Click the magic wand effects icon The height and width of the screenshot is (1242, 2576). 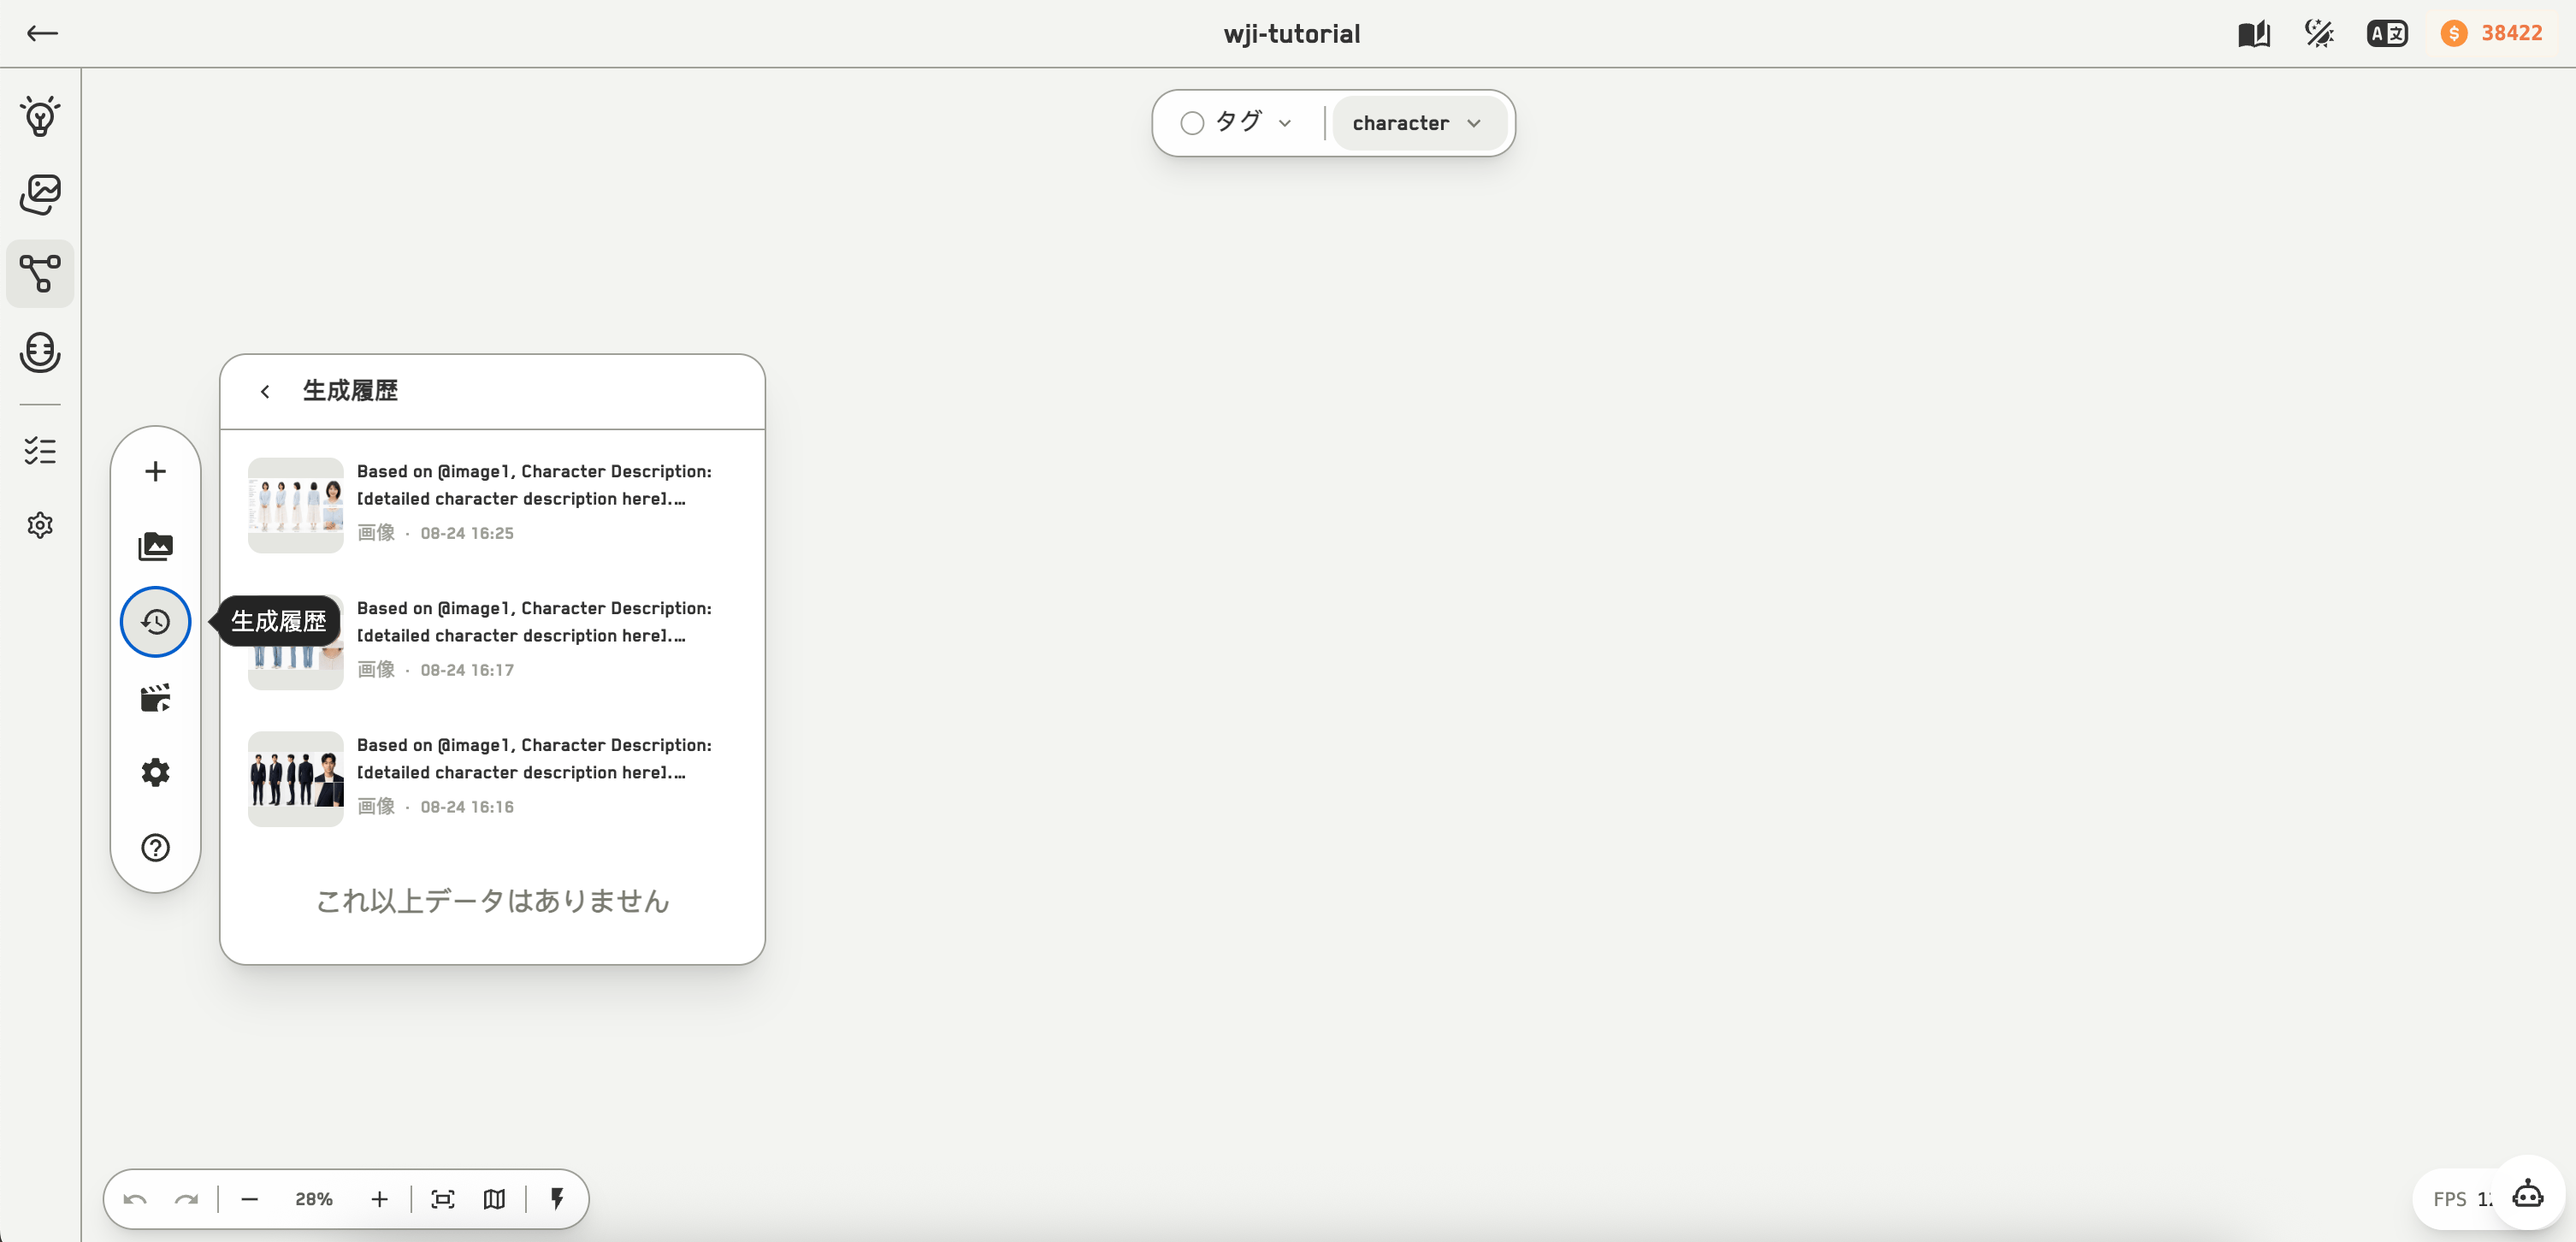(x=2320, y=33)
